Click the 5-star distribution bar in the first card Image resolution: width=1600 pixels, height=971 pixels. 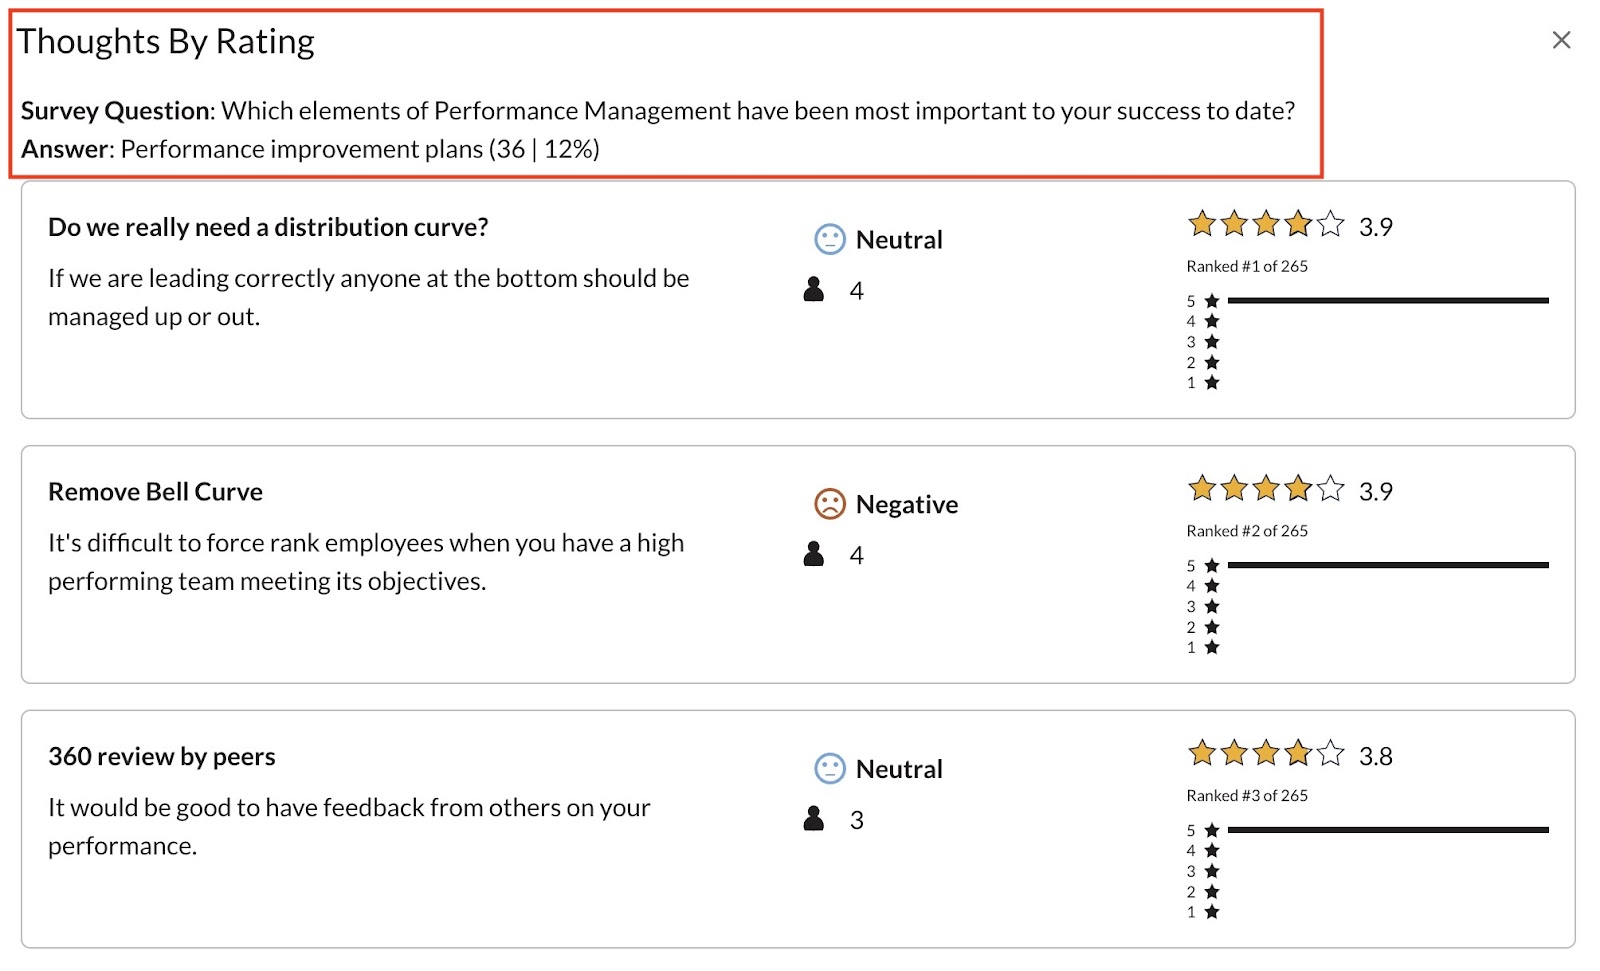point(1388,300)
